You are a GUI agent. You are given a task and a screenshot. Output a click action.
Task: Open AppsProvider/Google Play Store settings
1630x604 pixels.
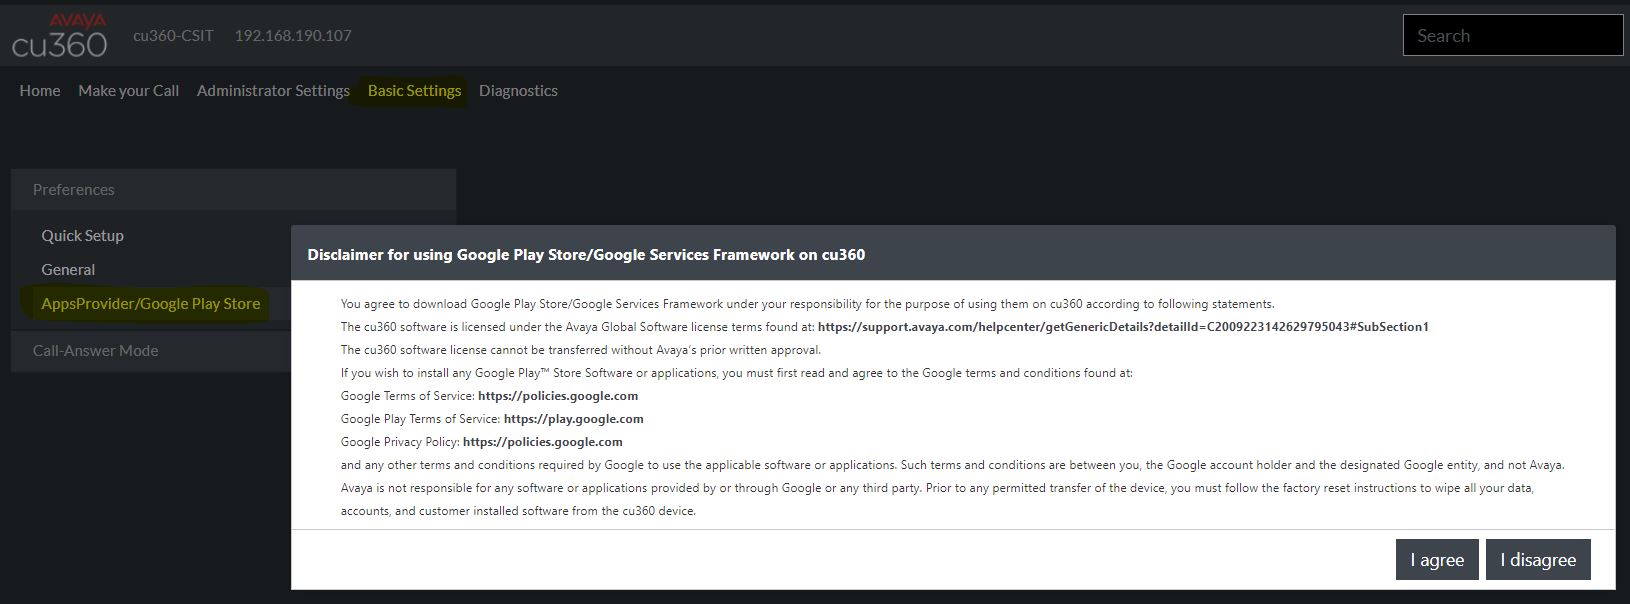coord(150,303)
